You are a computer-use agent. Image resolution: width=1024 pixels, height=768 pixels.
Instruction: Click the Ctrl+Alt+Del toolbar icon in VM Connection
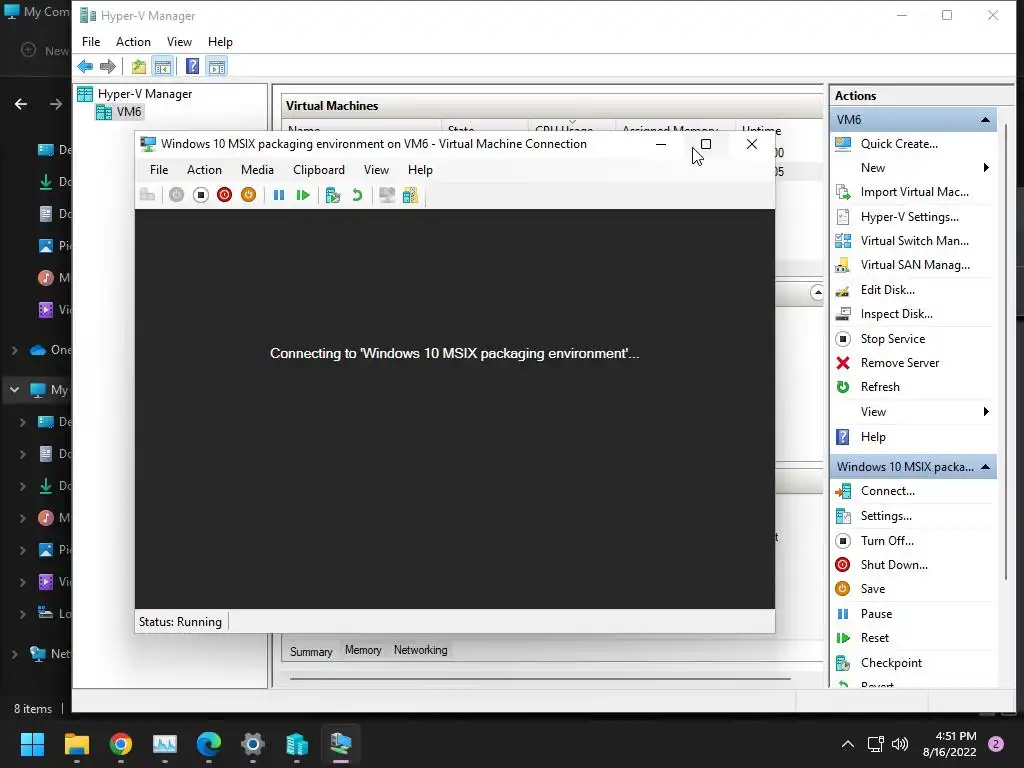[x=148, y=195]
